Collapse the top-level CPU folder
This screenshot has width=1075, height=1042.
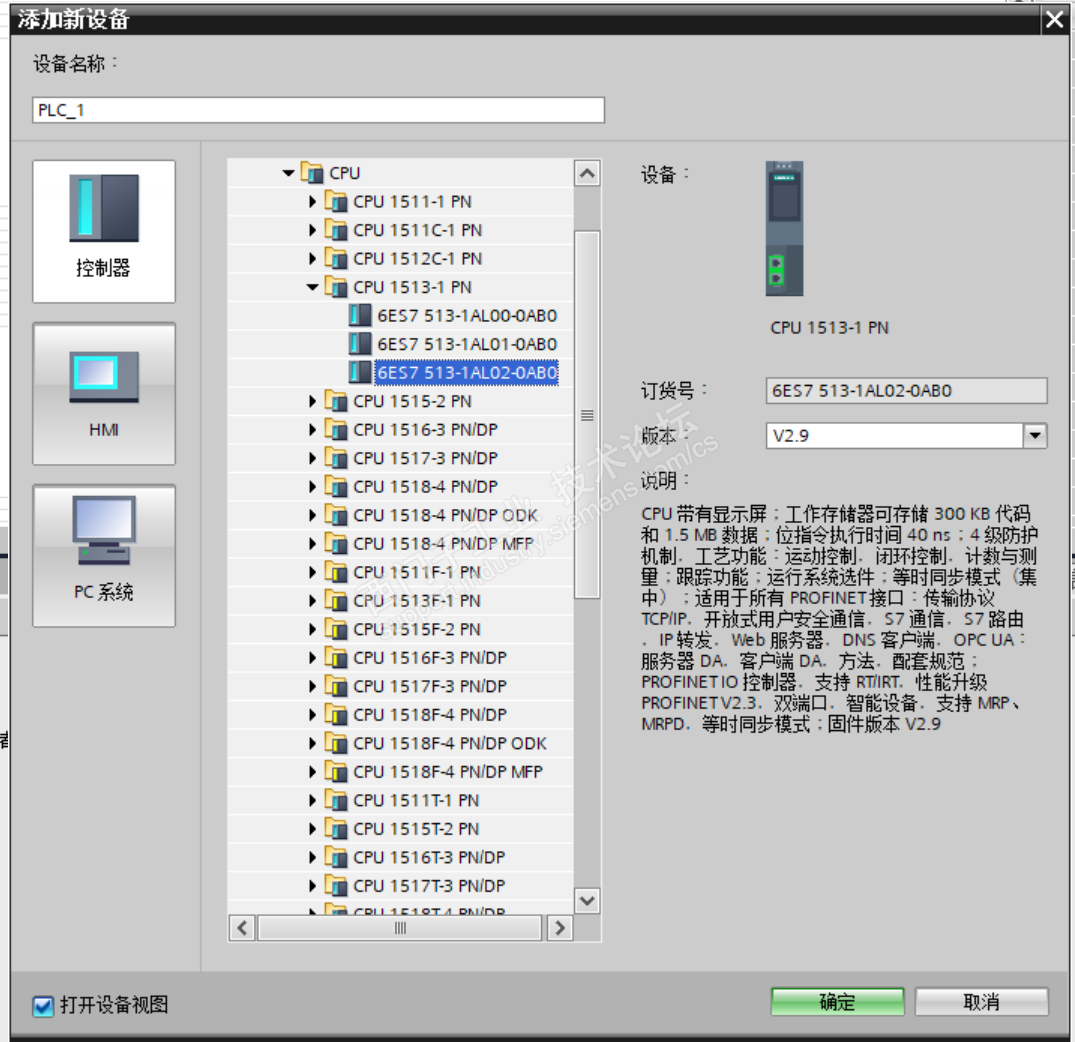click(289, 173)
